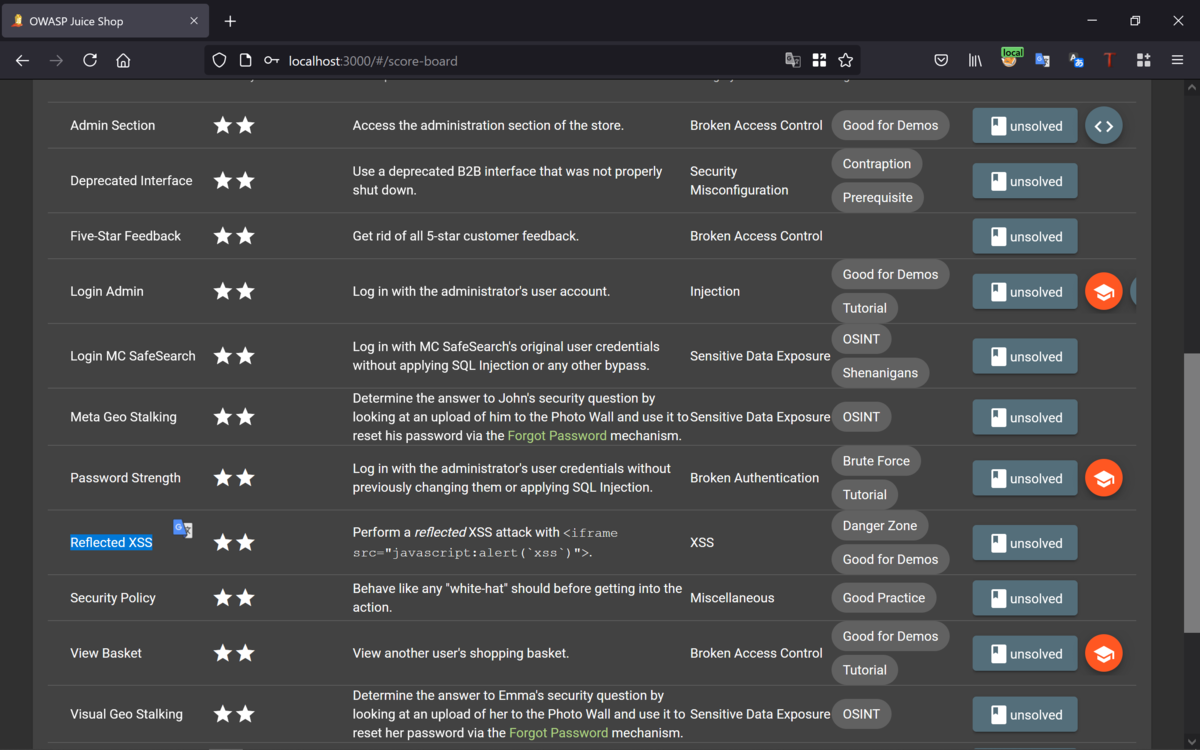Open the Firefox hamburger menu
This screenshot has height=750, width=1200.
[x=1177, y=60]
